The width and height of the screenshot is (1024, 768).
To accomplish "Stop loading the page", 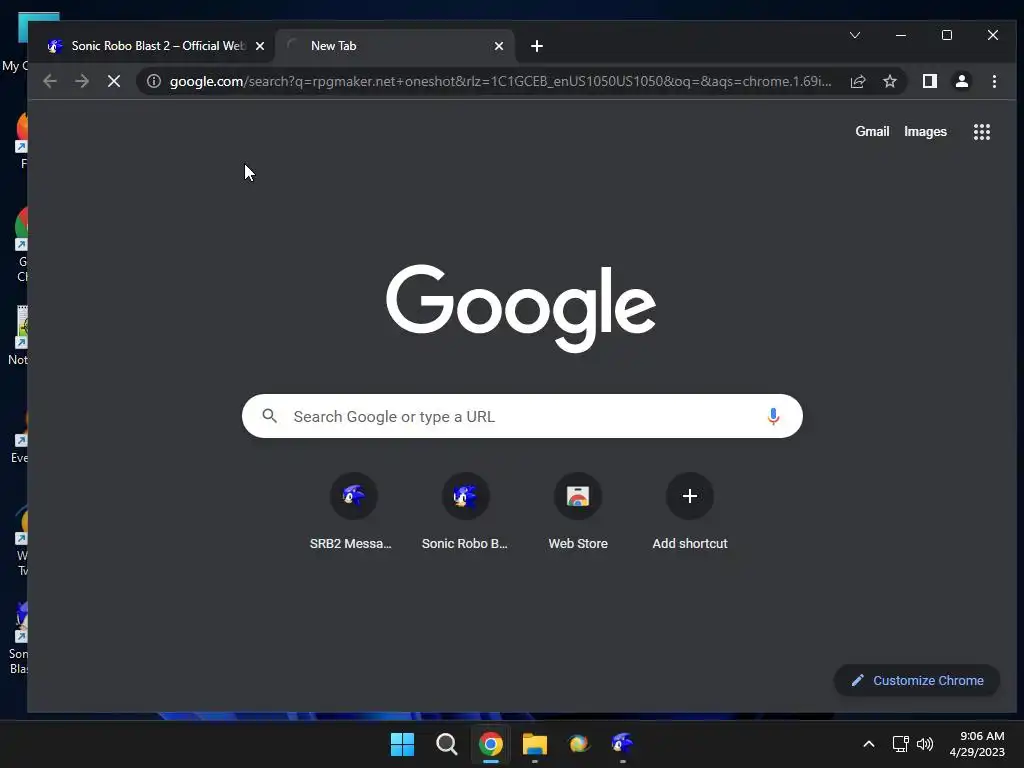I will coord(114,81).
